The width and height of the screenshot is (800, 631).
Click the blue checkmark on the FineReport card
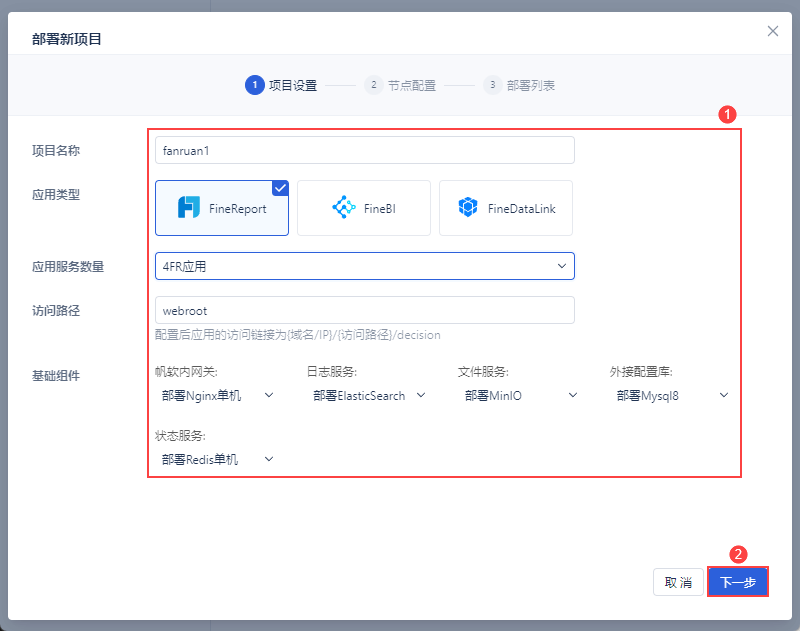pos(280,188)
